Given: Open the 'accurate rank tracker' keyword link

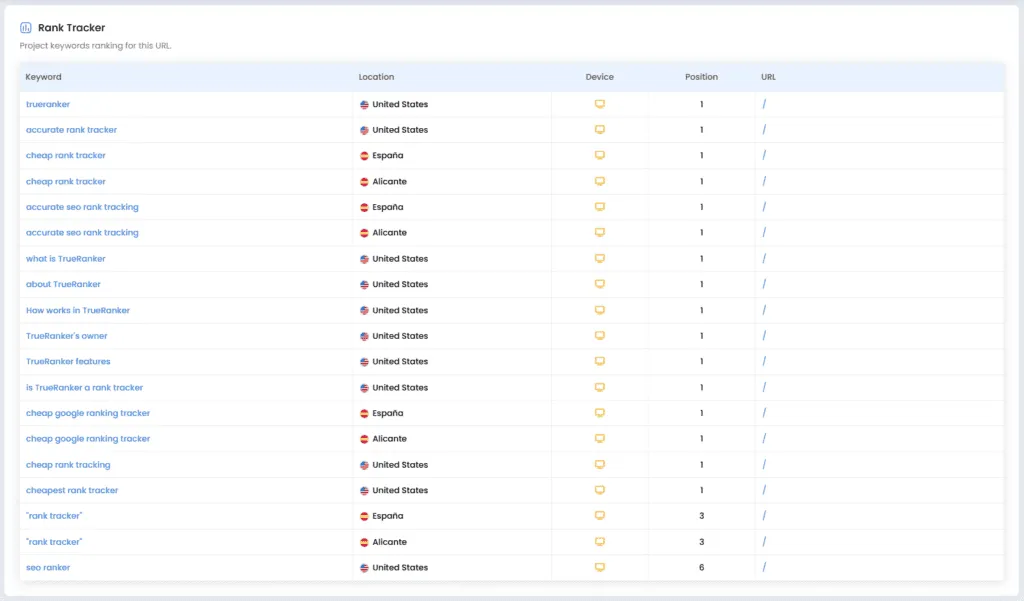Looking at the screenshot, I should click(71, 129).
